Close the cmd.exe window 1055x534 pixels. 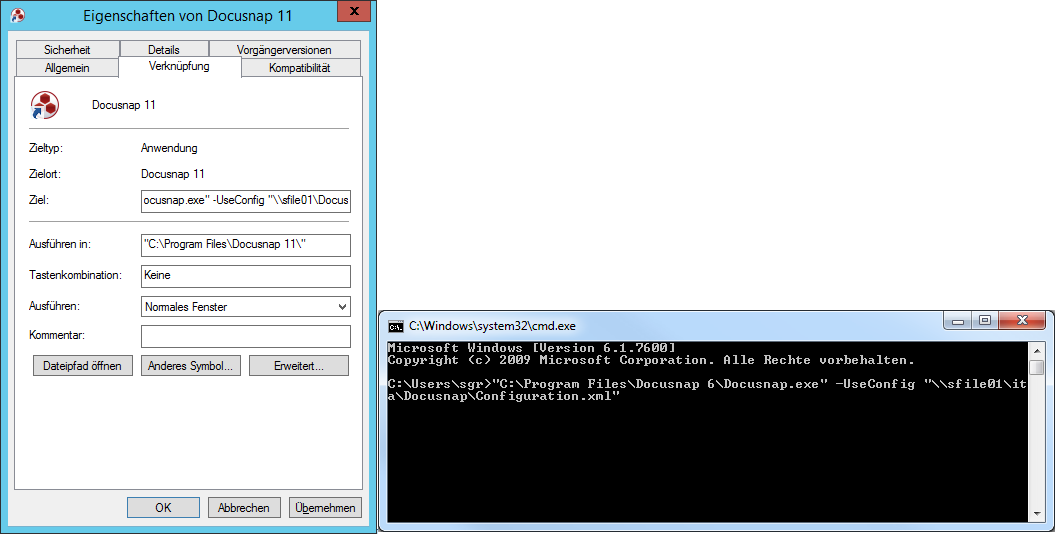pyautogui.click(x=1022, y=321)
